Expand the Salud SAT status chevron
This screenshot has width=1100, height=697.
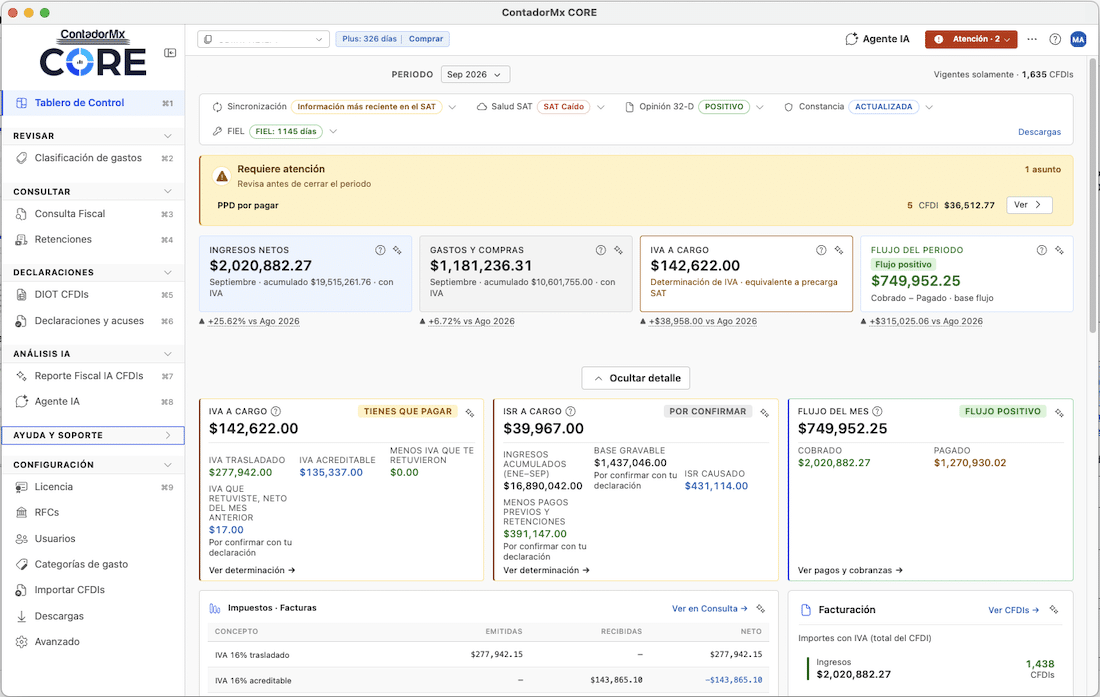[601, 107]
